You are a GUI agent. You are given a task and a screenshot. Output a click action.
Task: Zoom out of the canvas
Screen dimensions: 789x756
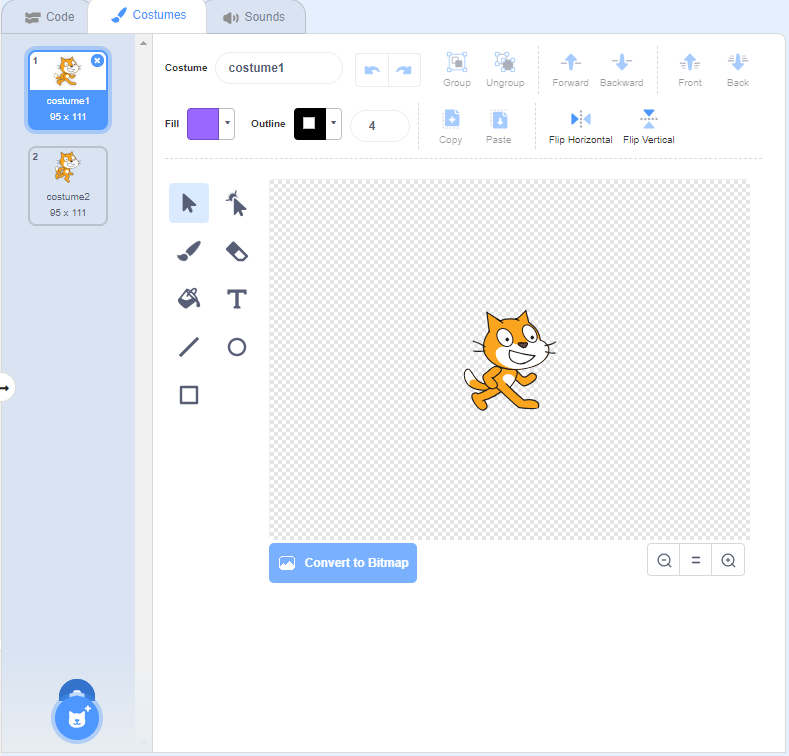point(664,560)
